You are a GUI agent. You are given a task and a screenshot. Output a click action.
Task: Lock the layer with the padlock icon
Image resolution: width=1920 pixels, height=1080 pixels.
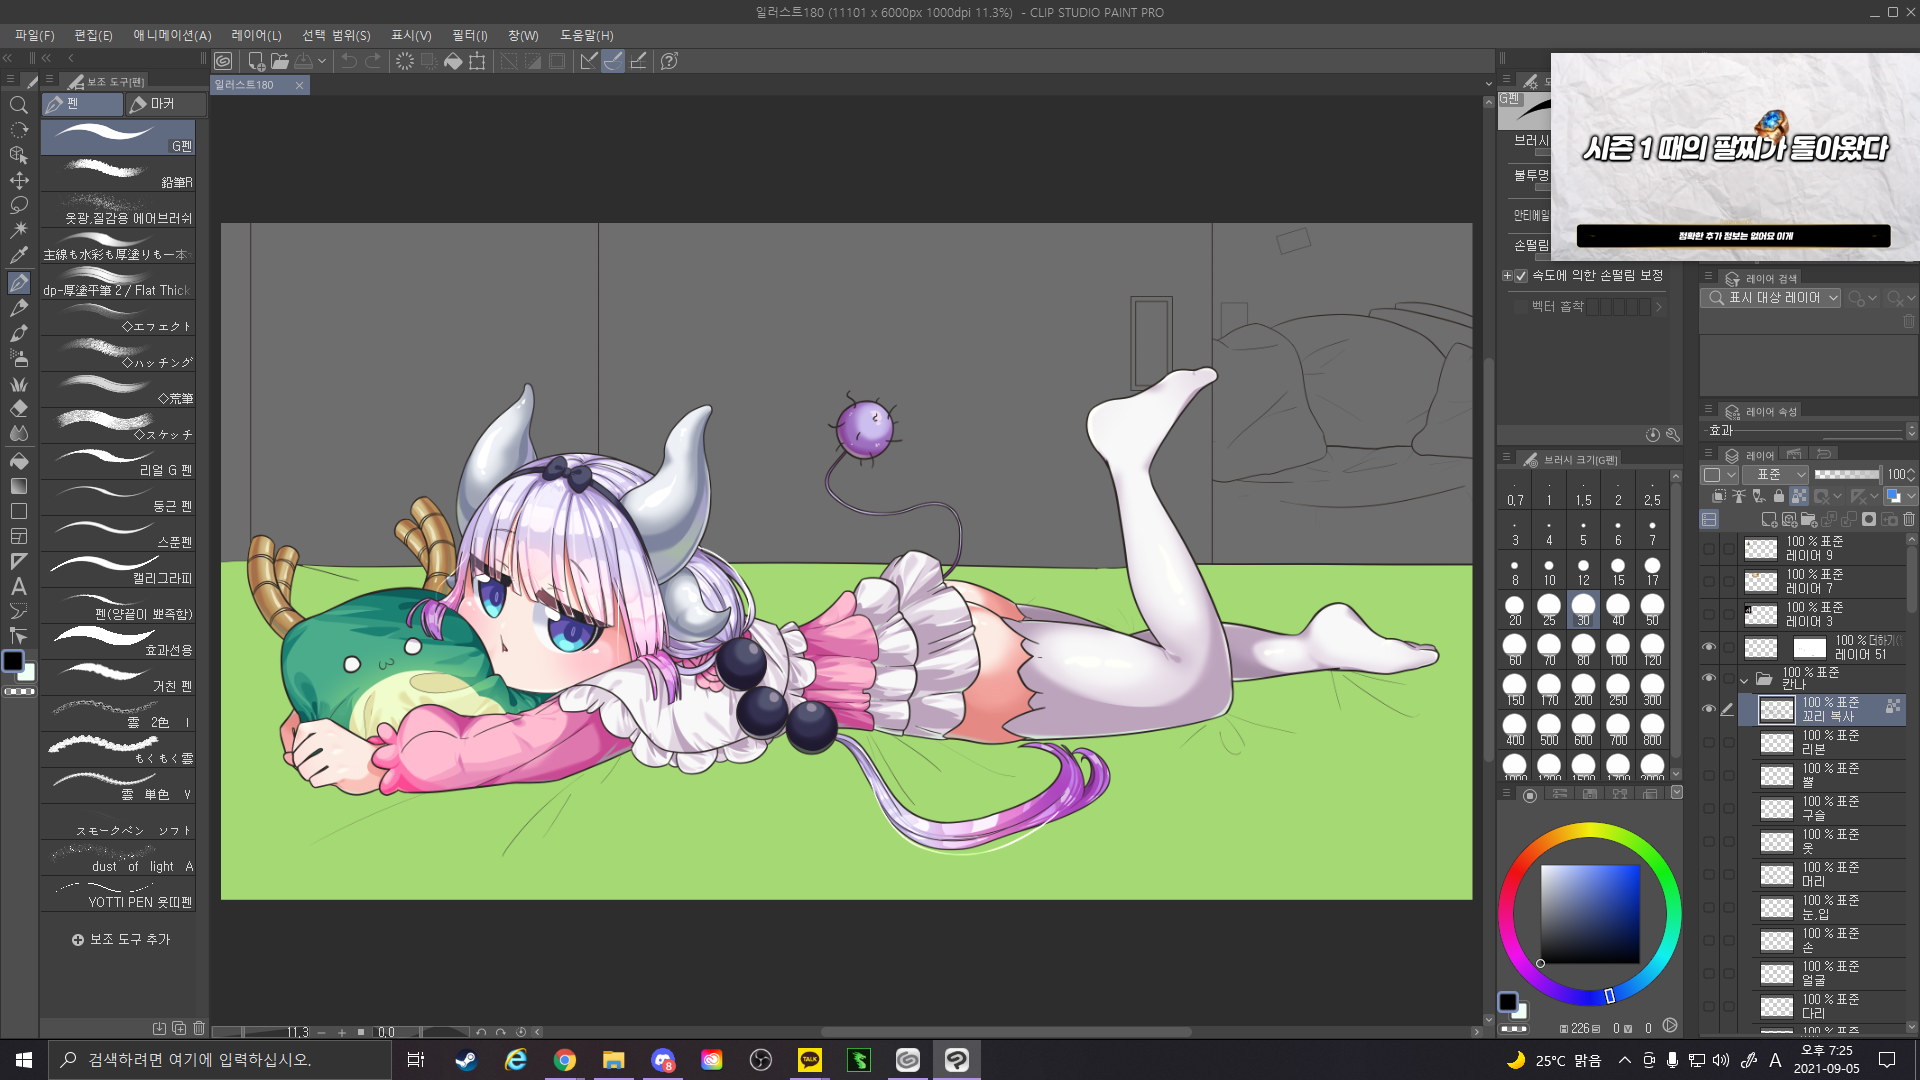1778,496
